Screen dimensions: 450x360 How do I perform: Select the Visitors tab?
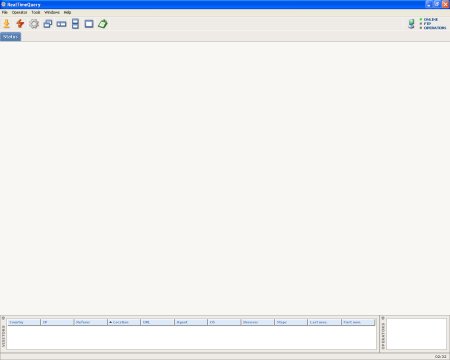[11, 37]
